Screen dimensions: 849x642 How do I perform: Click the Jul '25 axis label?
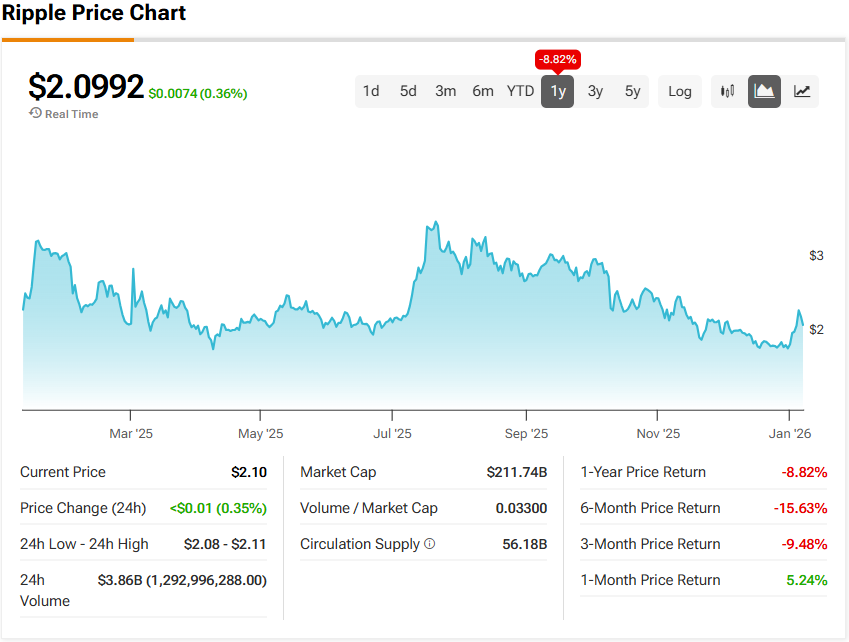(393, 434)
